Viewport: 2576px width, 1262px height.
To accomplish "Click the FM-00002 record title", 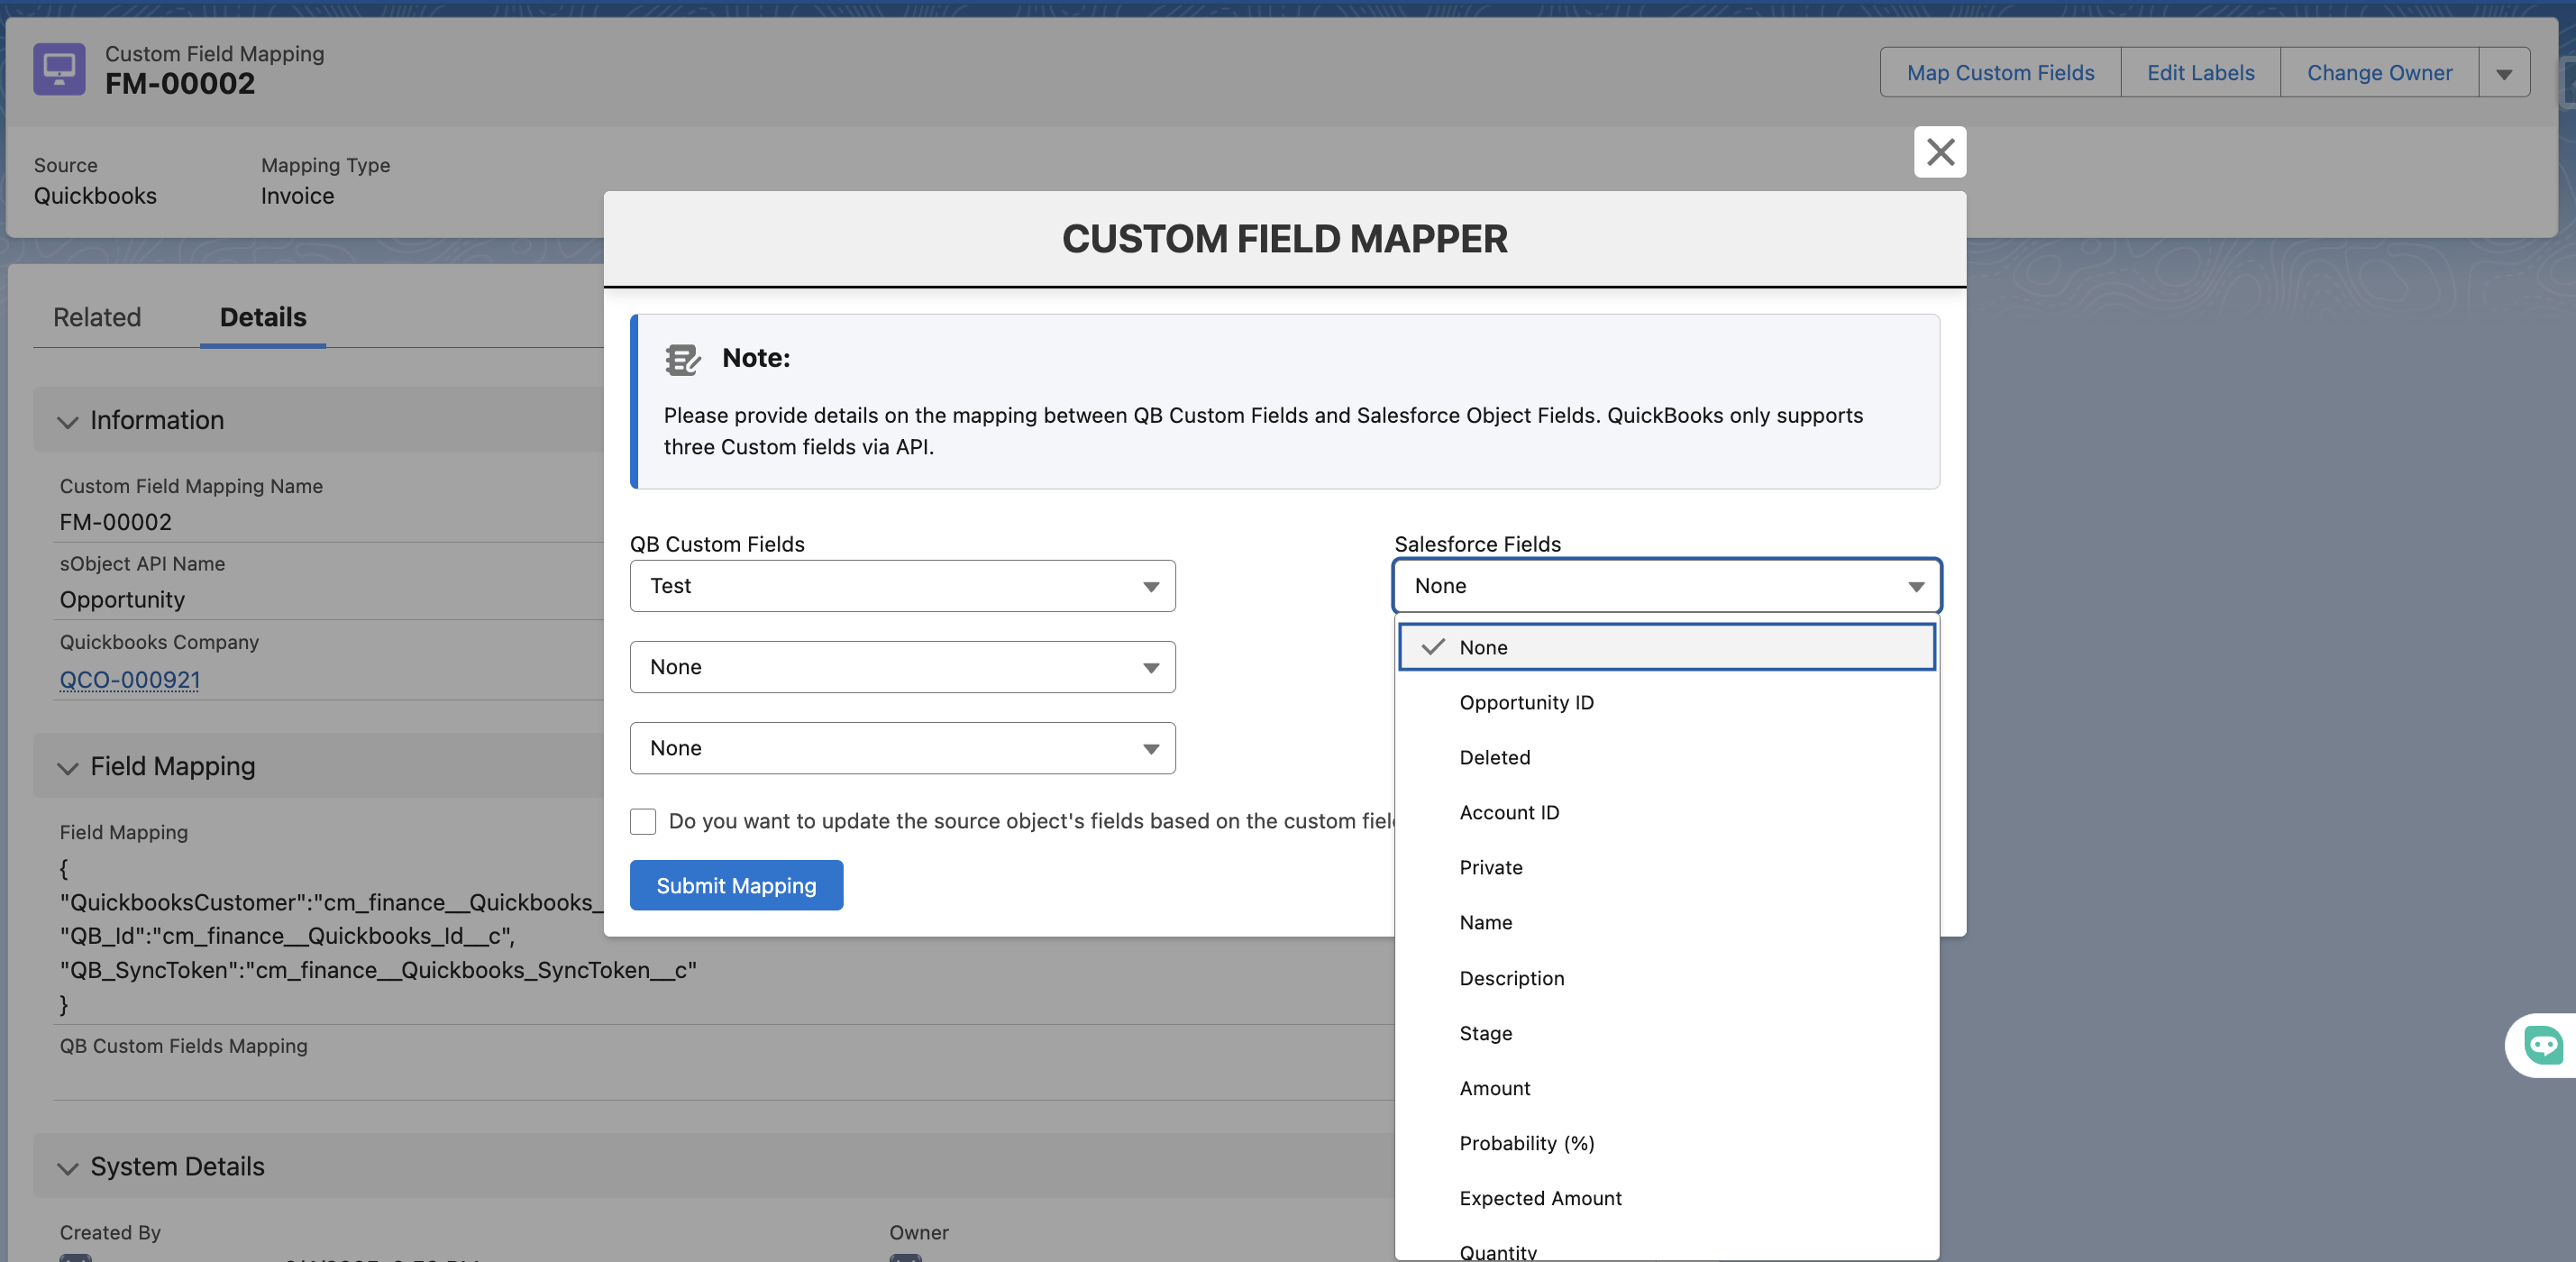I will (x=180, y=84).
